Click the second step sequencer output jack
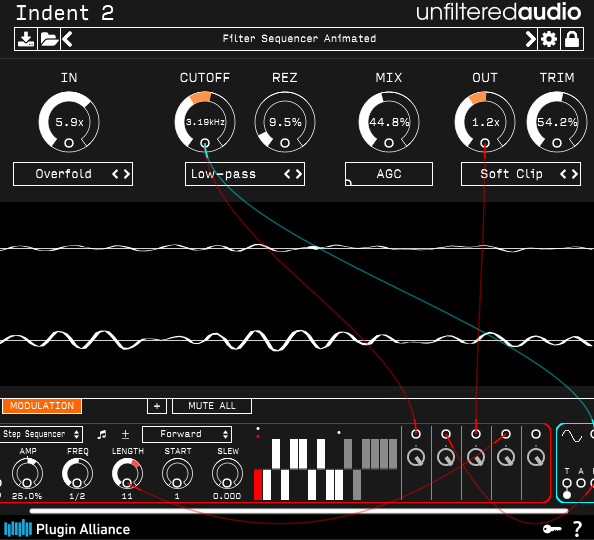Screen dimensions: 594x540 pos(446,434)
